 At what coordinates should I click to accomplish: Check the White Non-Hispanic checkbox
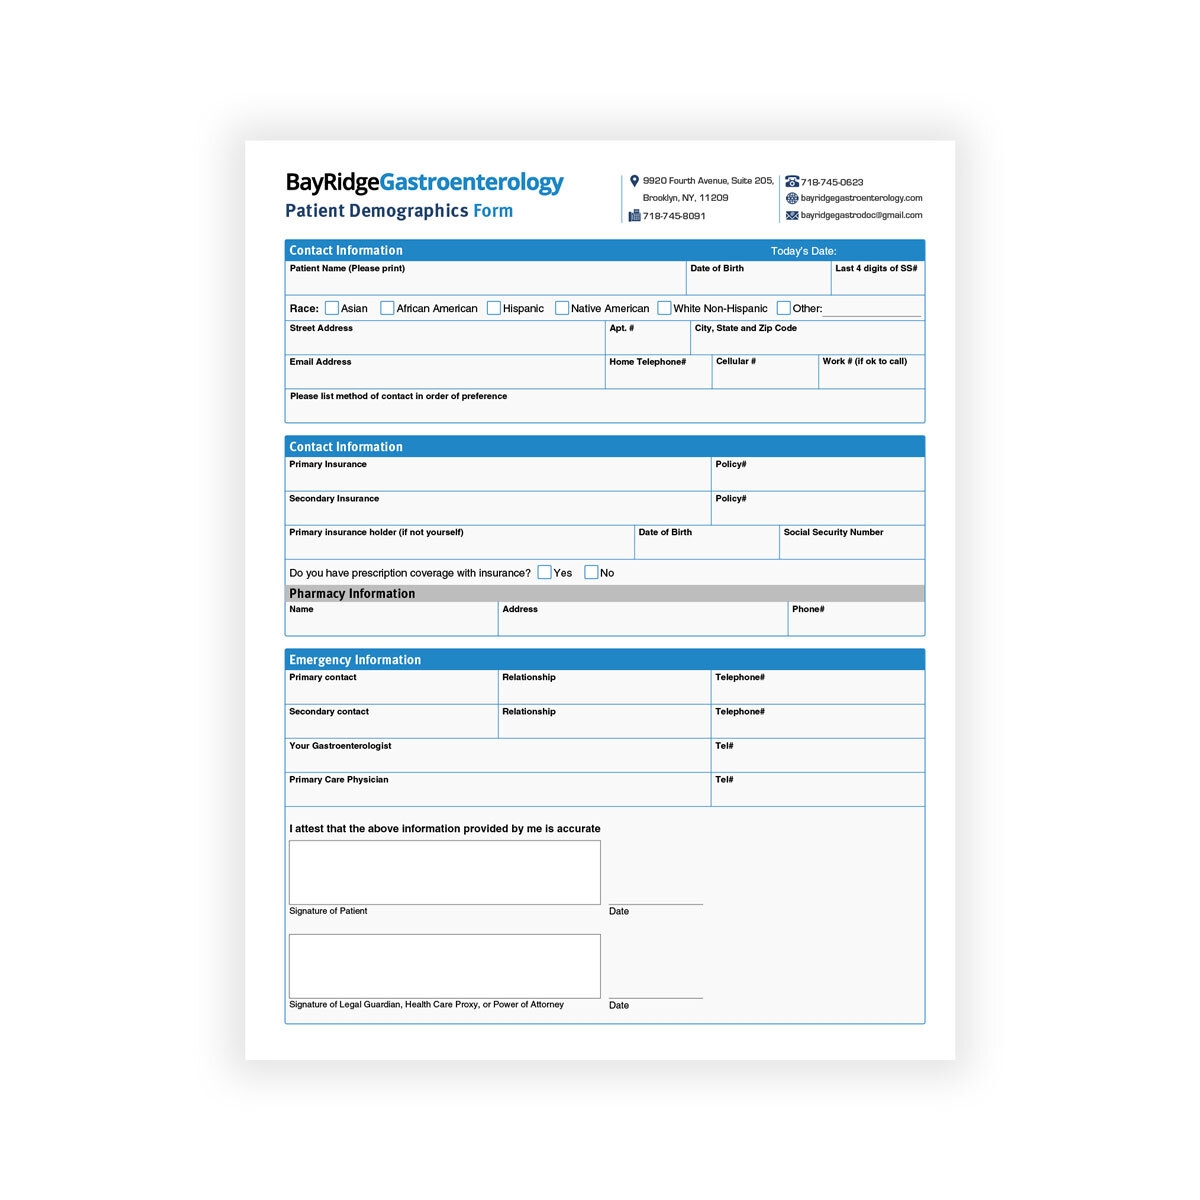[x=664, y=308]
